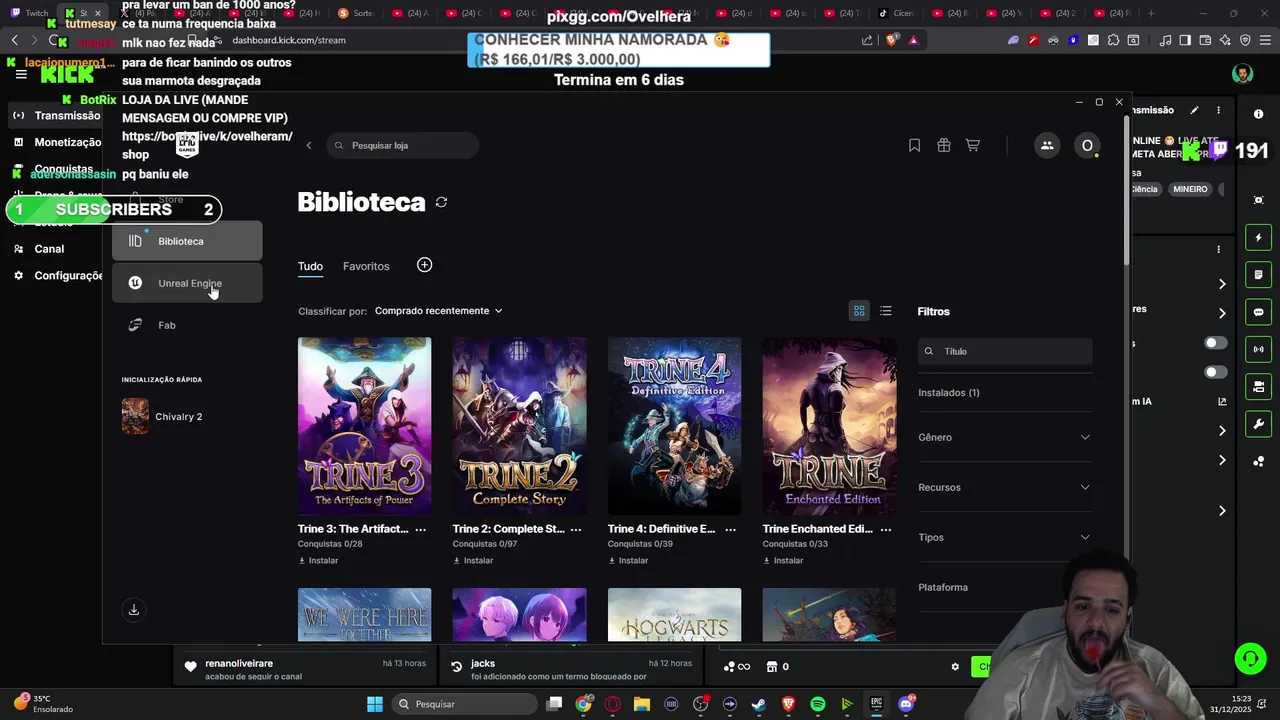
Task: Open Unreal Engine in Epic sidebar
Action: tap(187, 283)
